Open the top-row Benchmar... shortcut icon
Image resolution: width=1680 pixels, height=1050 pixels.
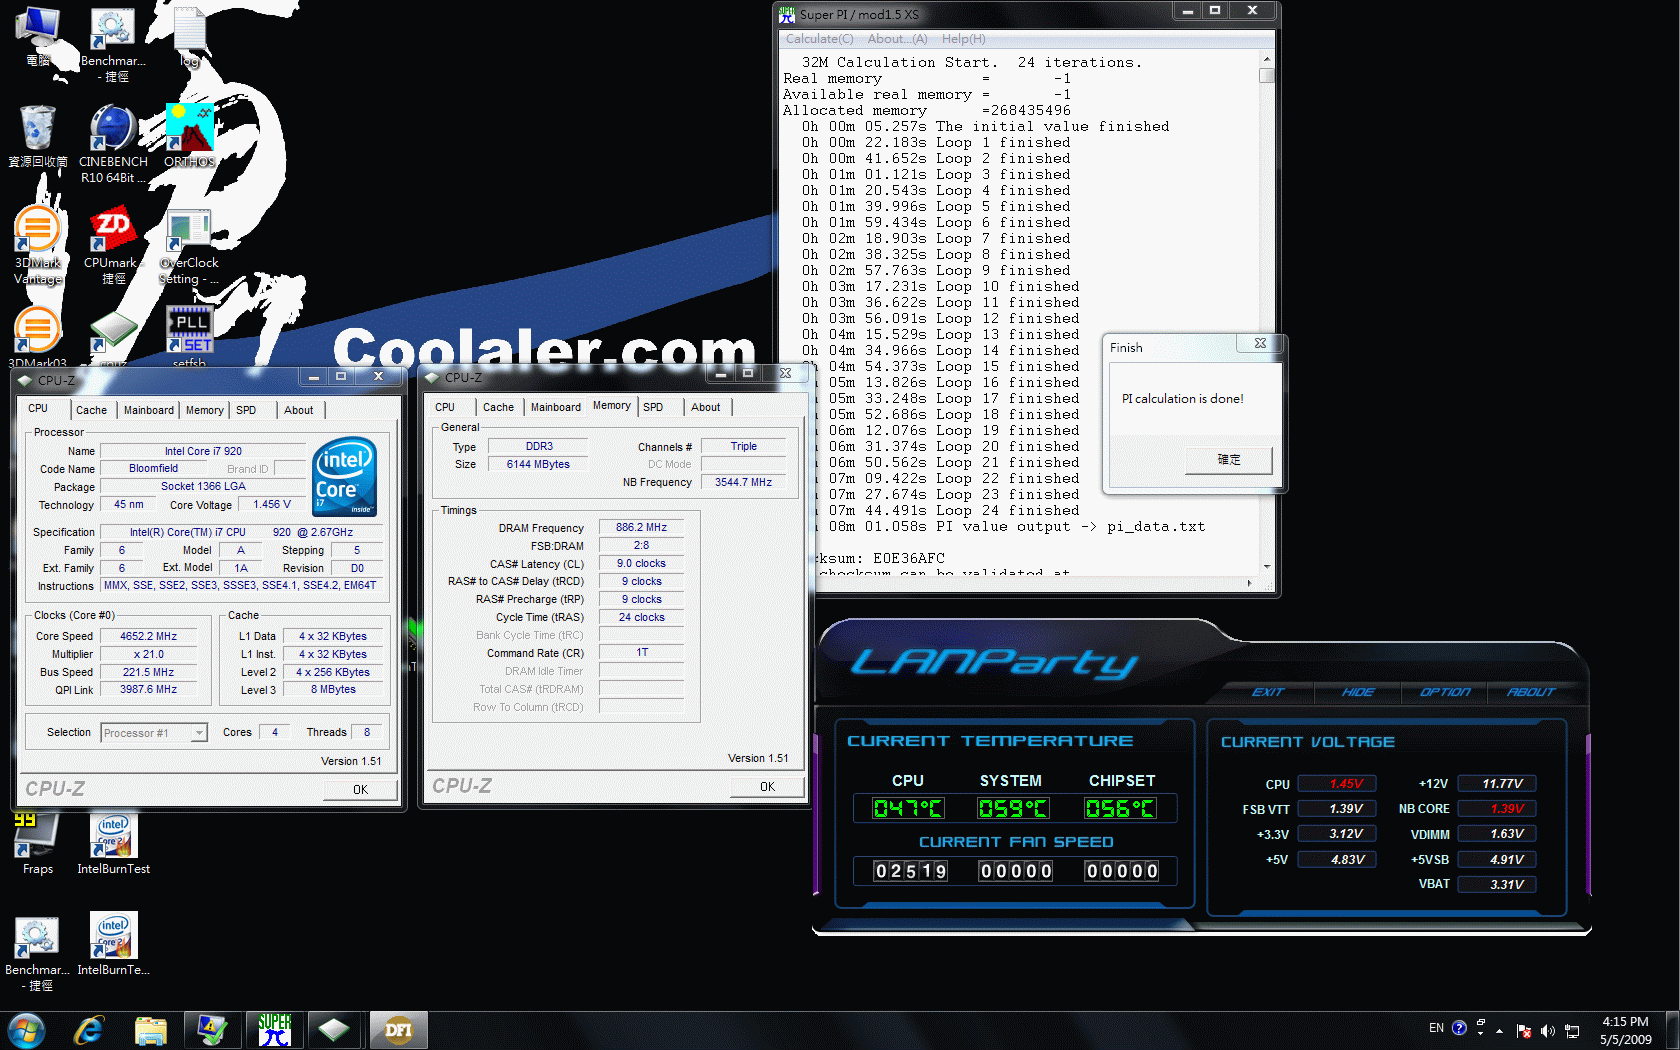tap(113, 44)
